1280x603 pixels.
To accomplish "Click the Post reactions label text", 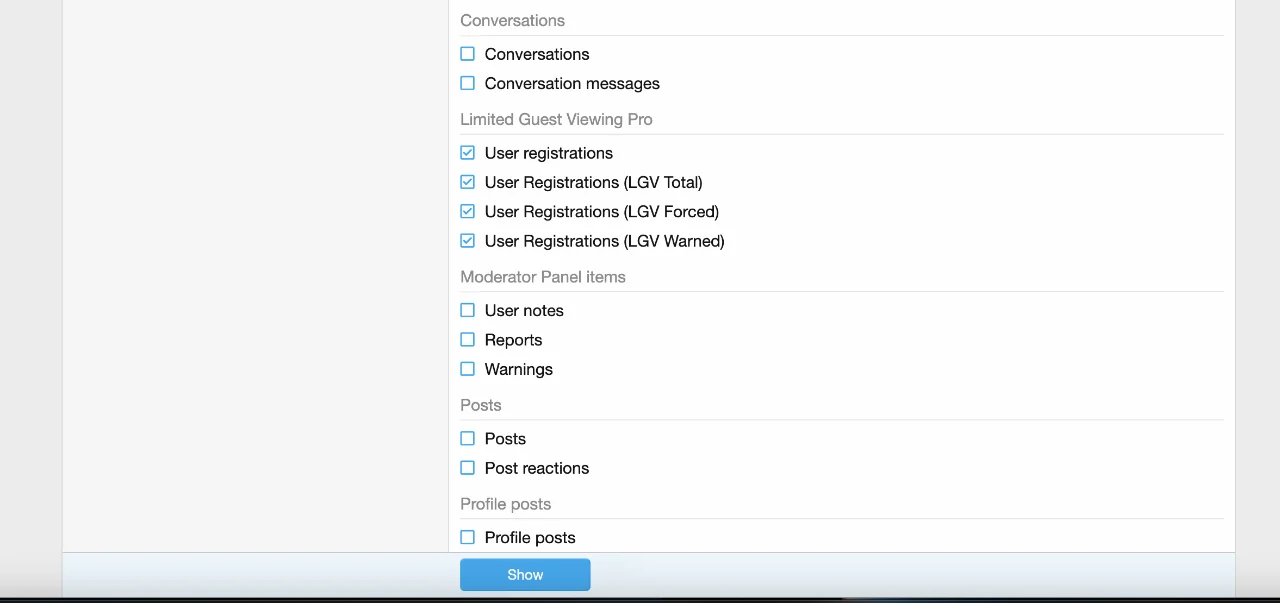I will (x=536, y=468).
